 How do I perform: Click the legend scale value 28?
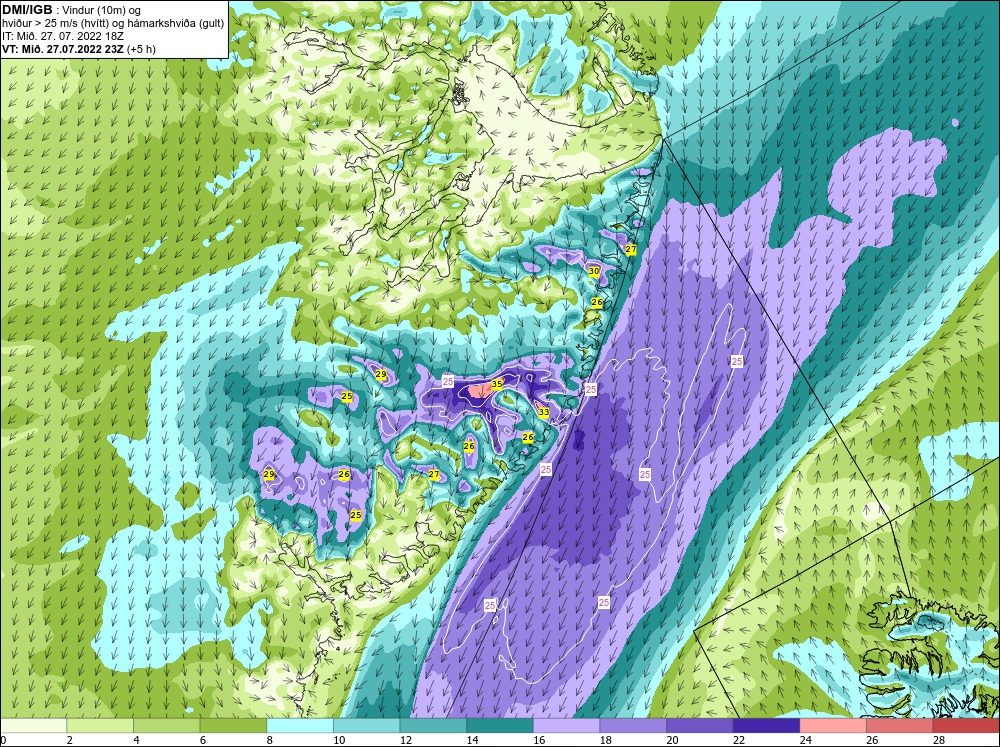(x=939, y=740)
